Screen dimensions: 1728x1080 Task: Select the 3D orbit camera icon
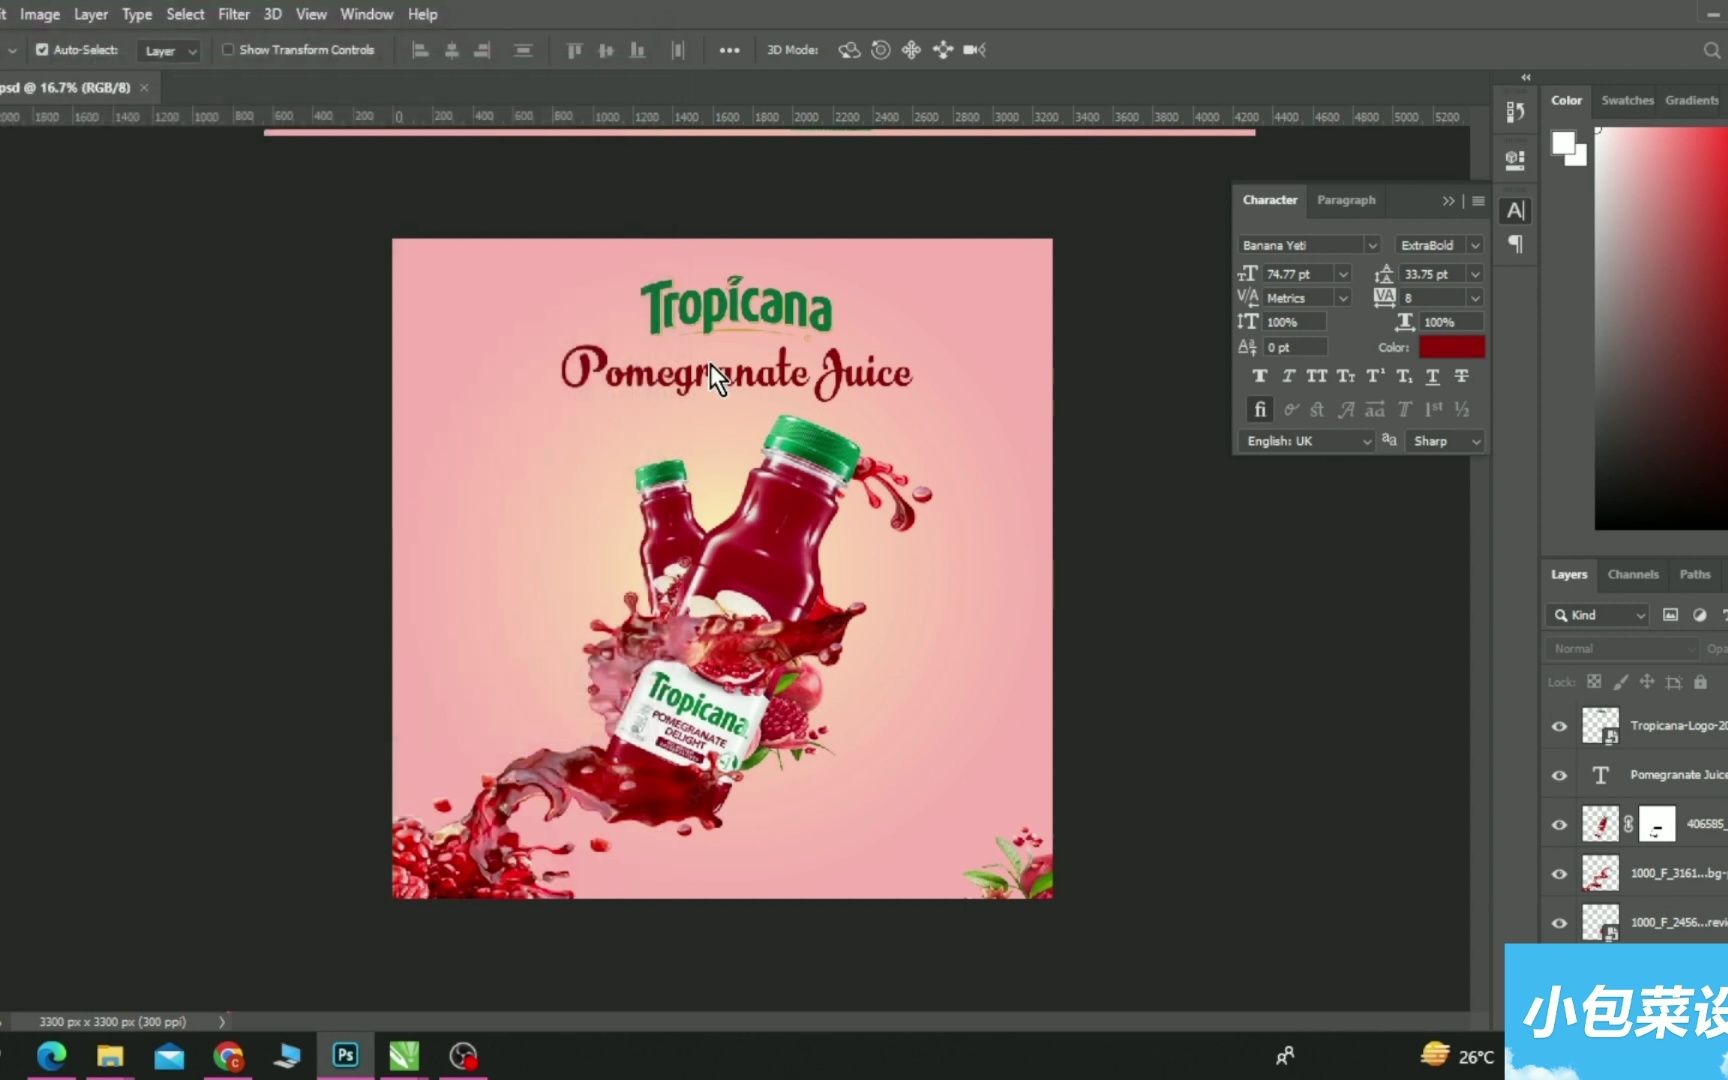click(849, 50)
